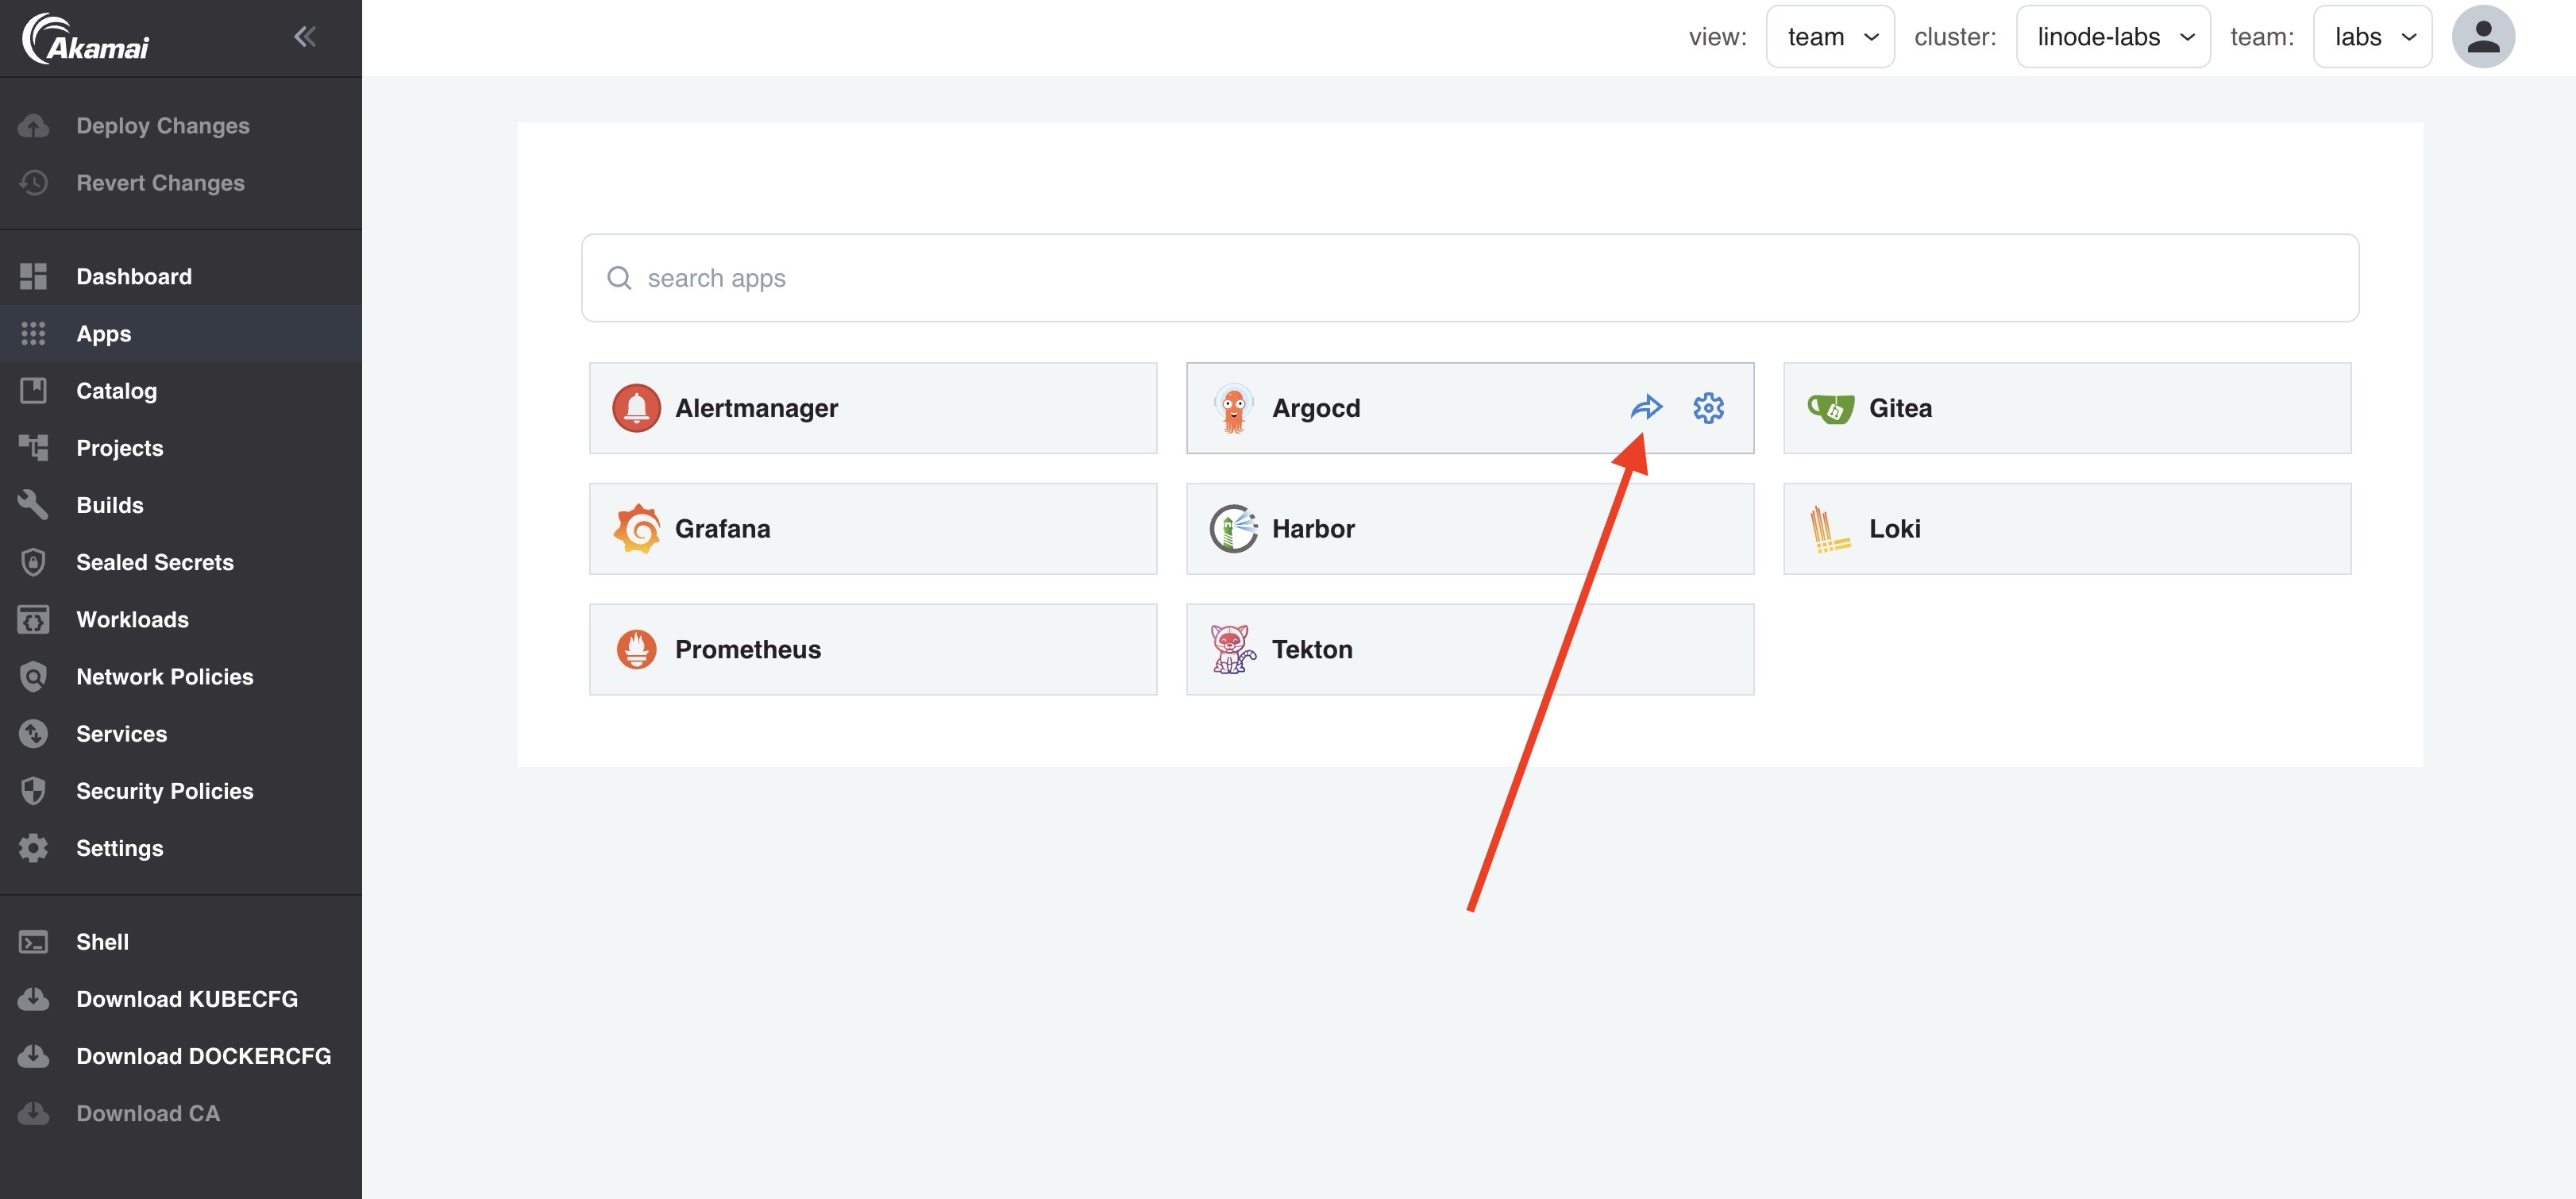Click the Shell terminal icon
Image resolution: width=2576 pixels, height=1199 pixels.
pos(33,942)
